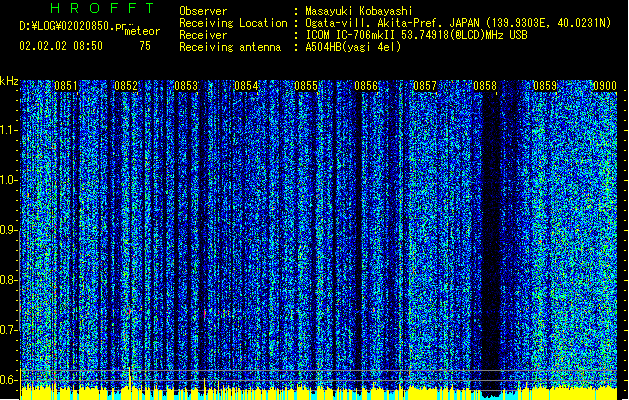Image resolution: width=629 pixels, height=400 pixels.
Task: Click the kHz axis unit label
Action: pos(9,81)
